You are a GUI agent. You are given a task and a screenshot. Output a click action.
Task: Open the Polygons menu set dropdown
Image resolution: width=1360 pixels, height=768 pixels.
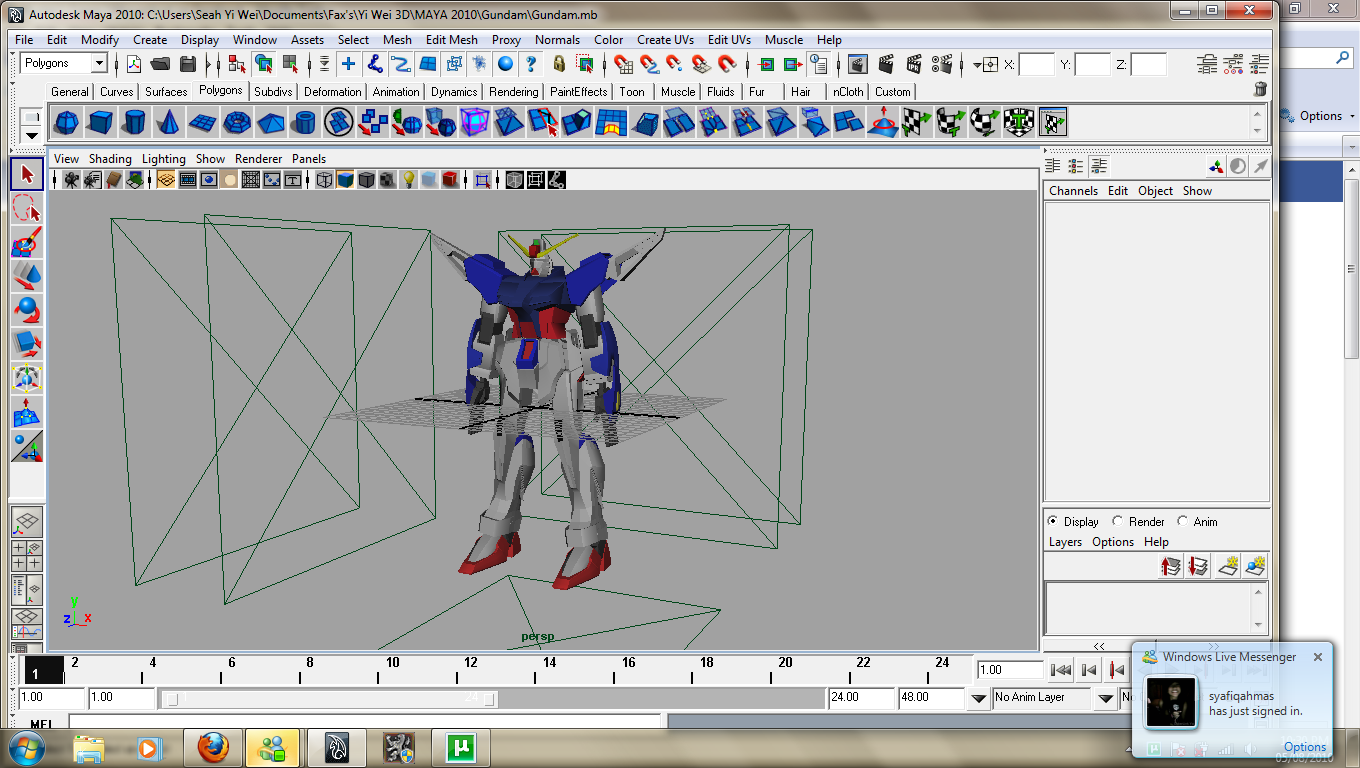63,63
